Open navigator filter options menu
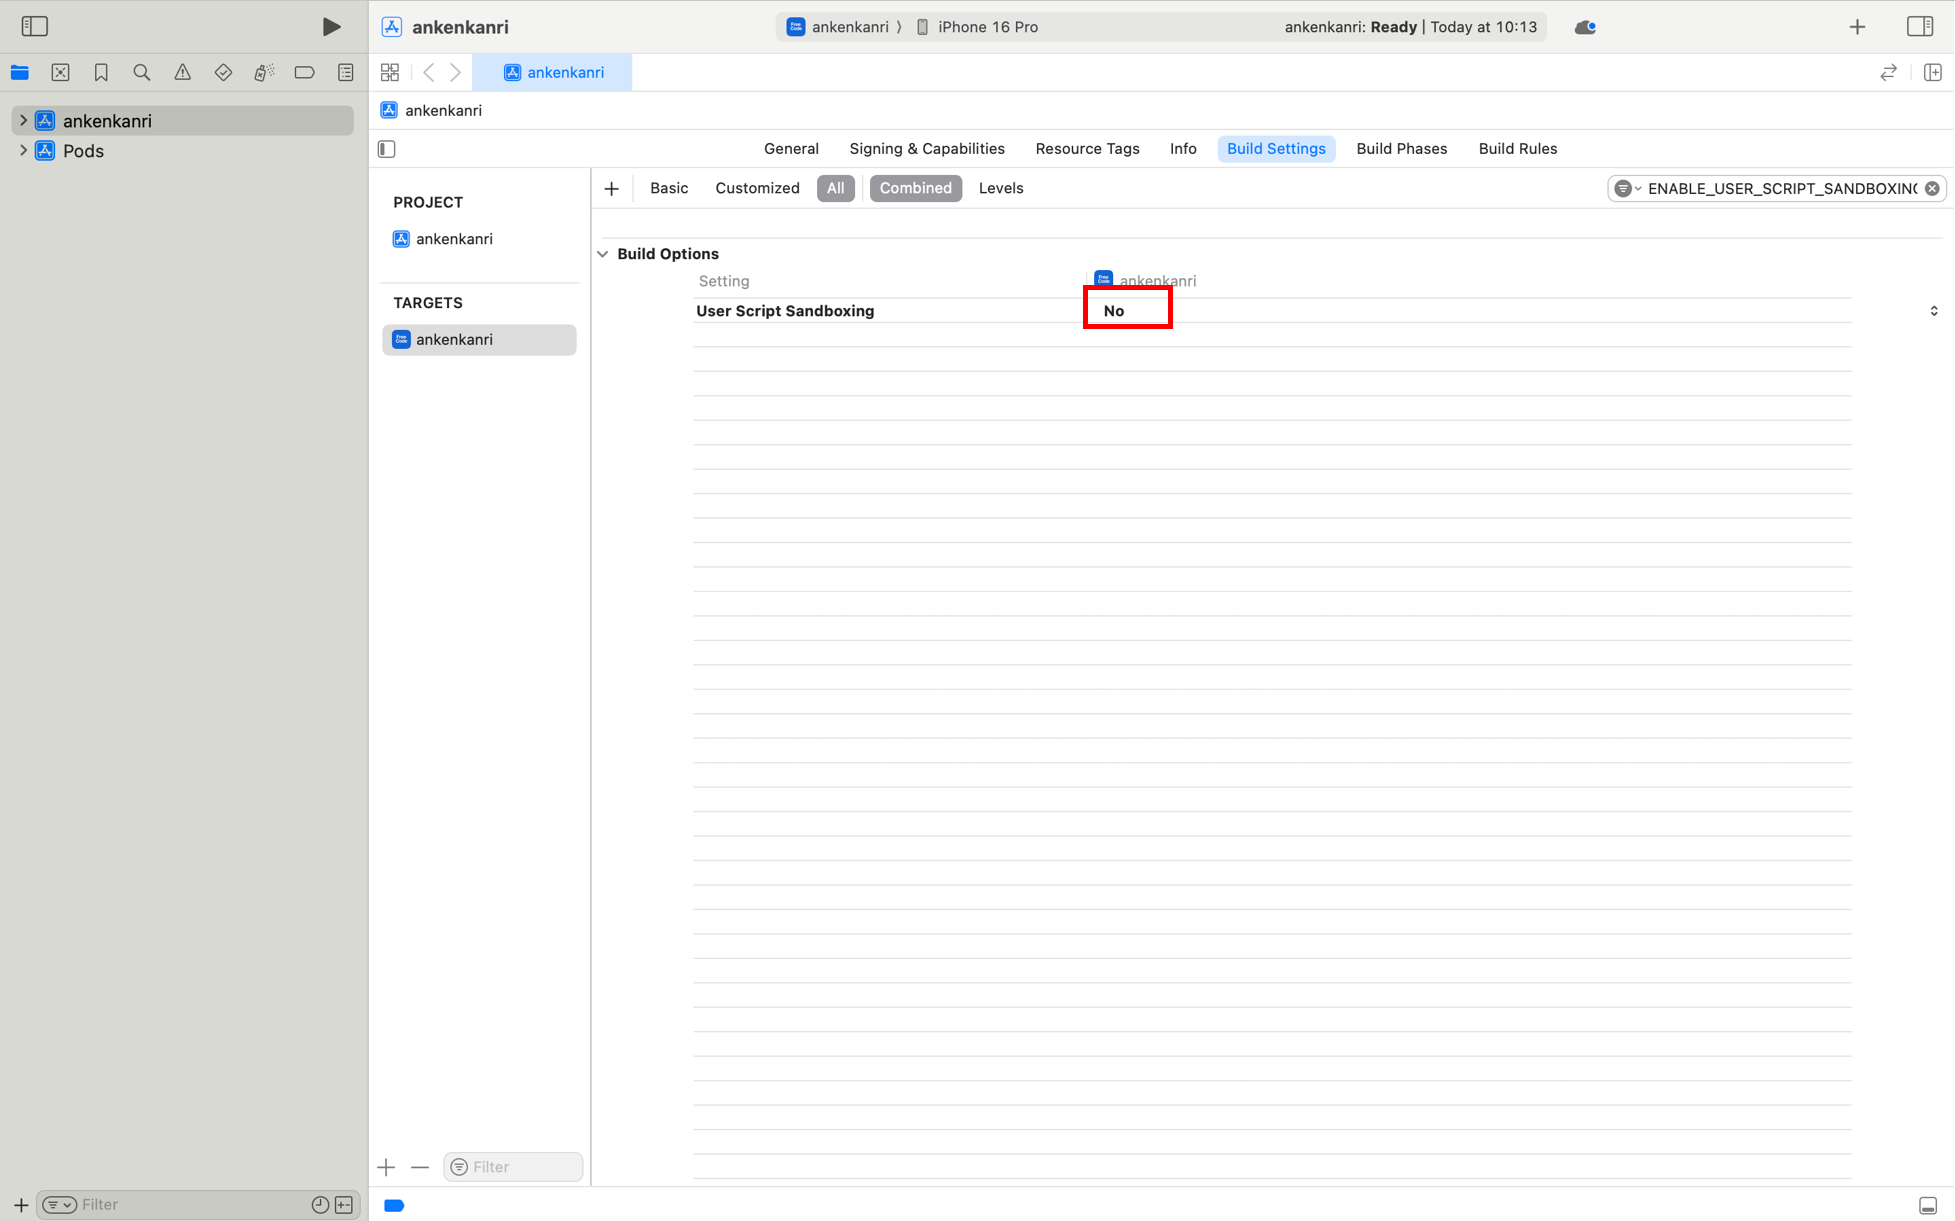The width and height of the screenshot is (1955, 1221). (x=59, y=1205)
